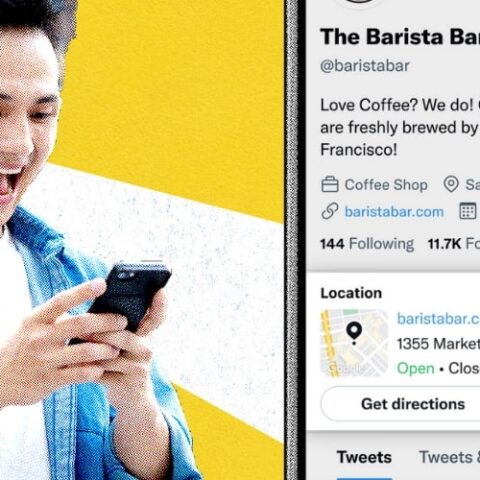Screen dimensions: 480x480
Task: Click the profile bio text
Action: [x=400, y=127]
